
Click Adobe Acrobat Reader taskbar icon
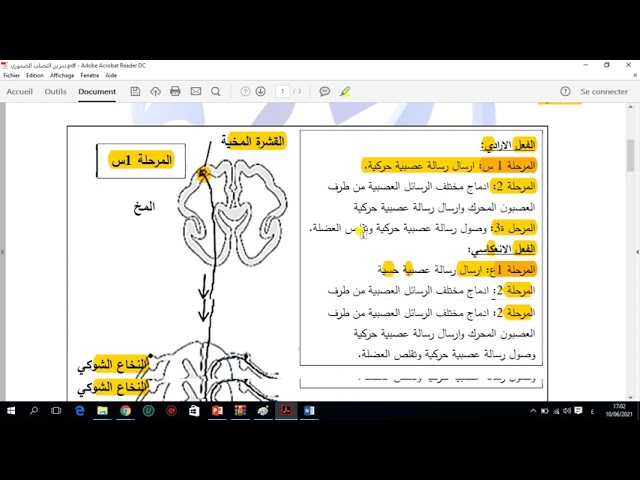286,411
